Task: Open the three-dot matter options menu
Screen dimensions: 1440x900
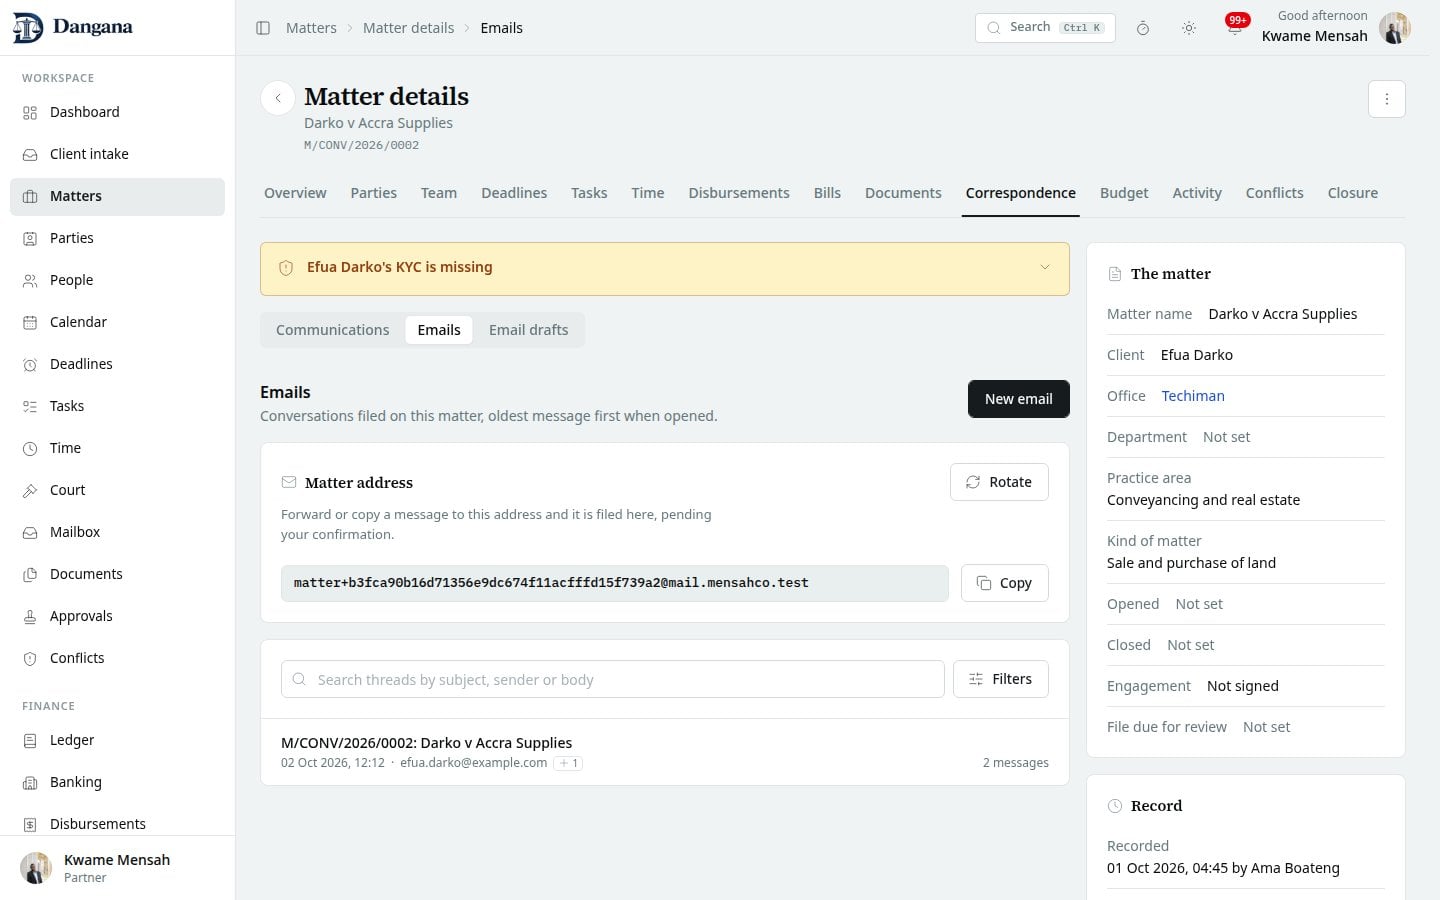Action: (1387, 99)
